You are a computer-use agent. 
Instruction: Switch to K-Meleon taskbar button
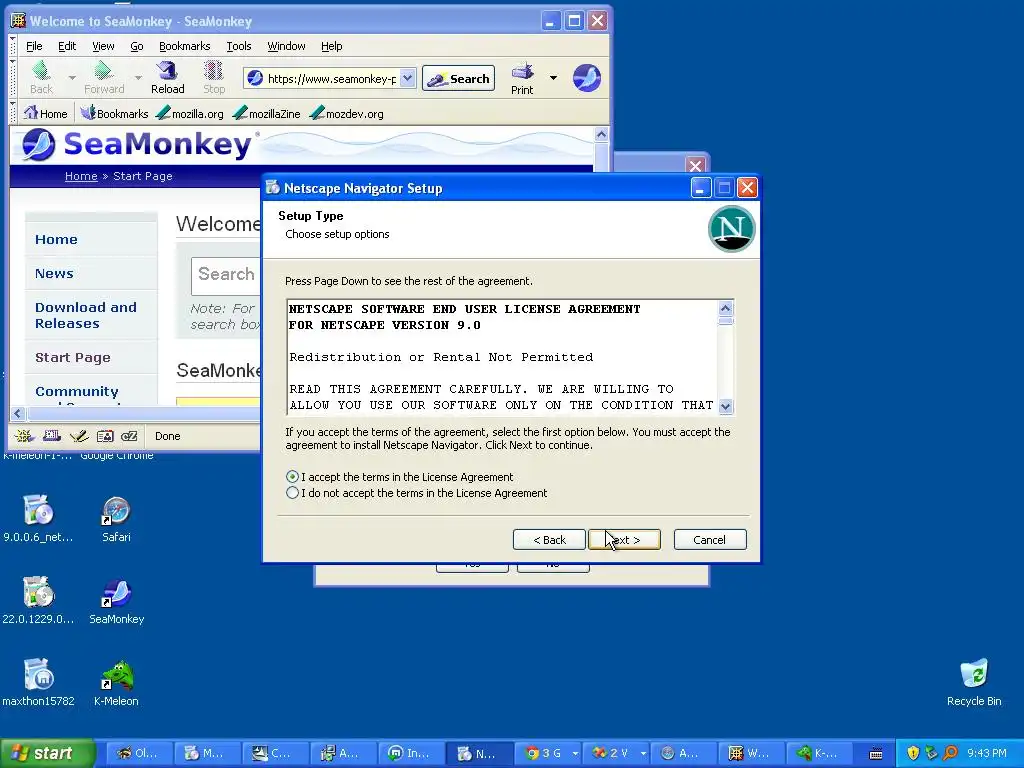818,754
